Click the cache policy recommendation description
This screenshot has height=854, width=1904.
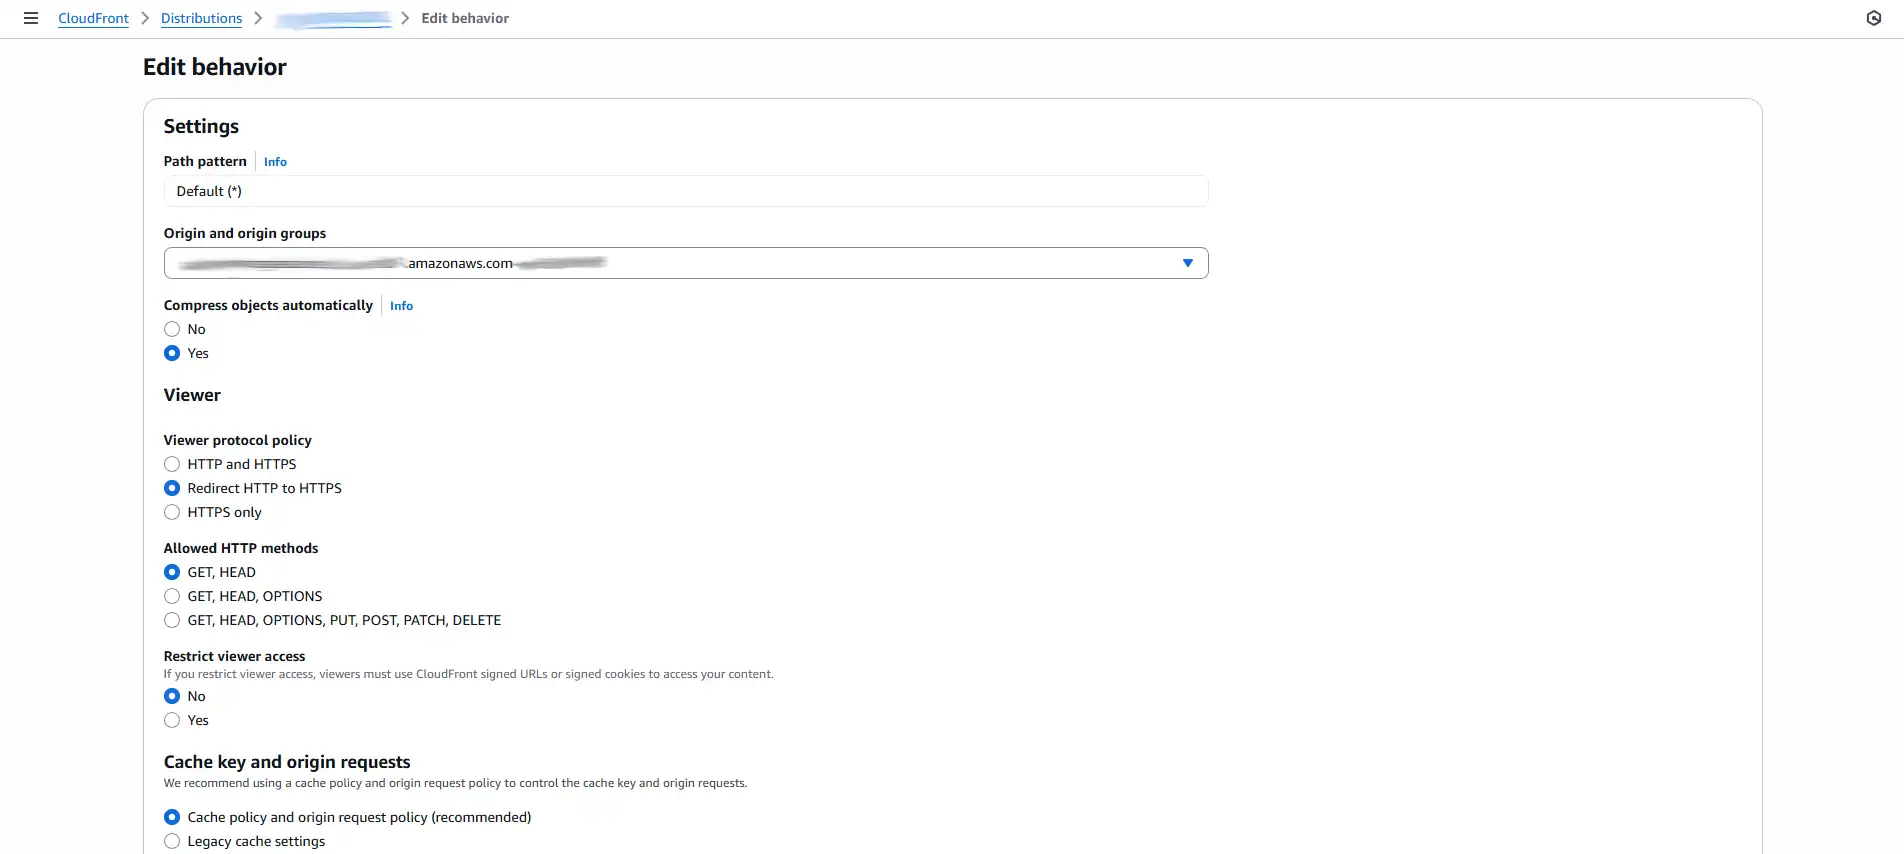456,783
